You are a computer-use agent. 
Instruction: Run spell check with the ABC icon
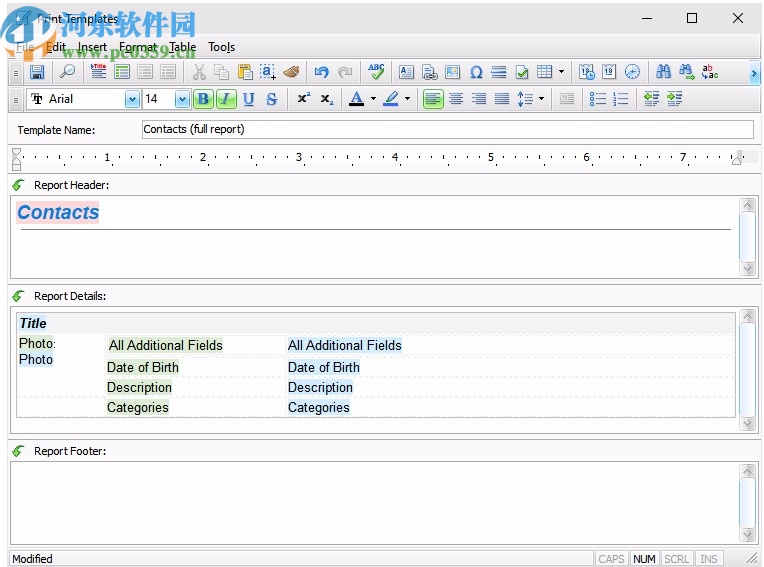[x=376, y=73]
